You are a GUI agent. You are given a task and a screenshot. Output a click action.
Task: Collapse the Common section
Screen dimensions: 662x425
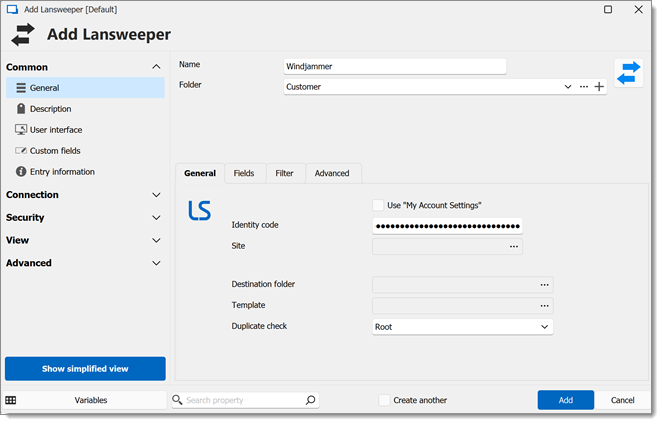(x=156, y=67)
